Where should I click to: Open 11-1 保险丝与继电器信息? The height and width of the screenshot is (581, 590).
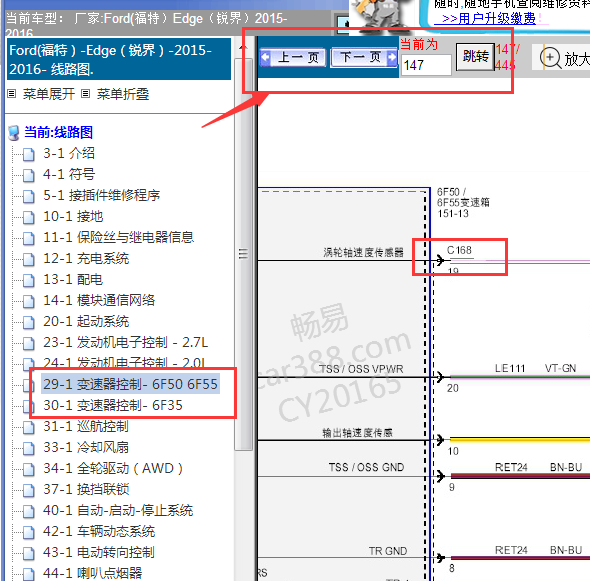click(x=119, y=237)
